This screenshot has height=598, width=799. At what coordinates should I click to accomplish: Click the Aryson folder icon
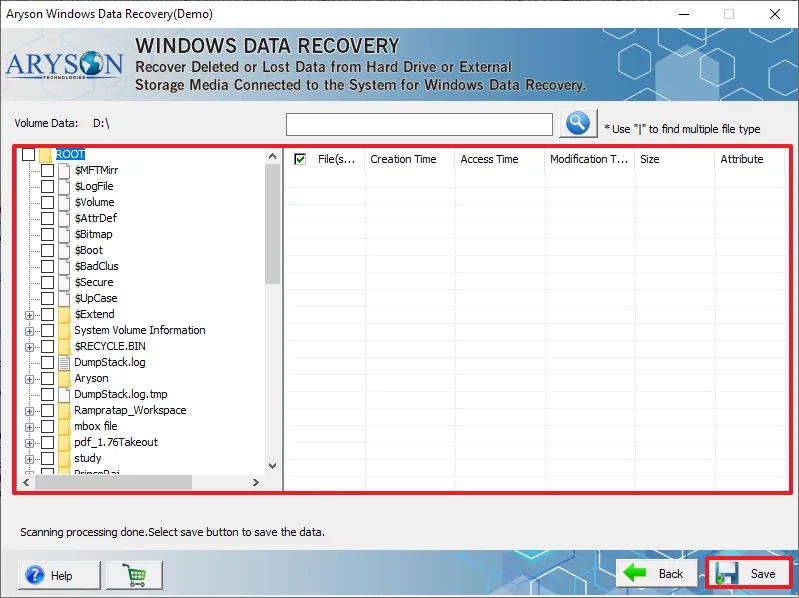pyautogui.click(x=64, y=378)
